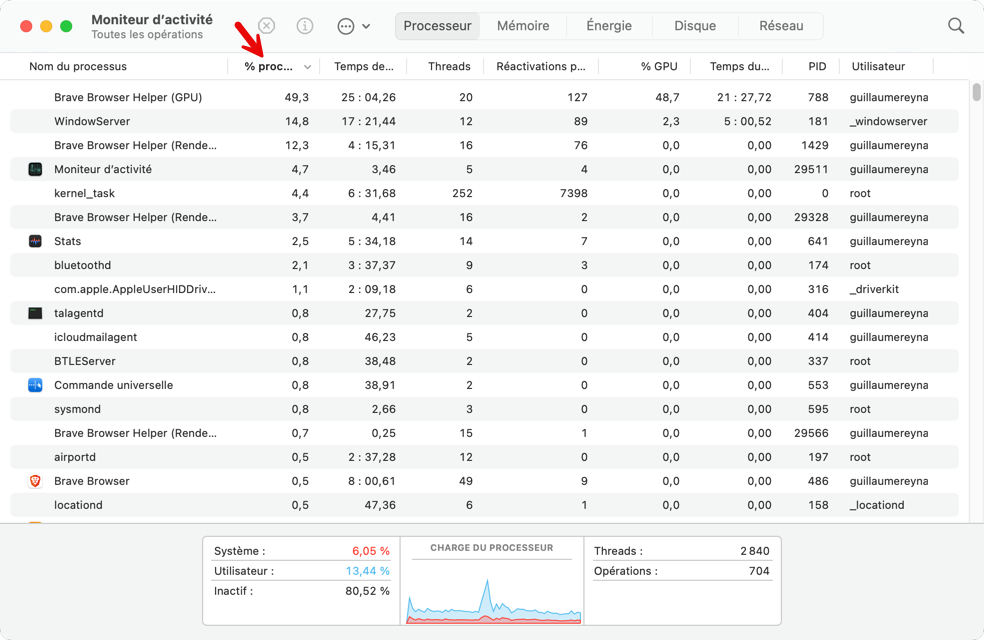
Task: Switch to the Mémoire tab
Action: [x=523, y=26]
